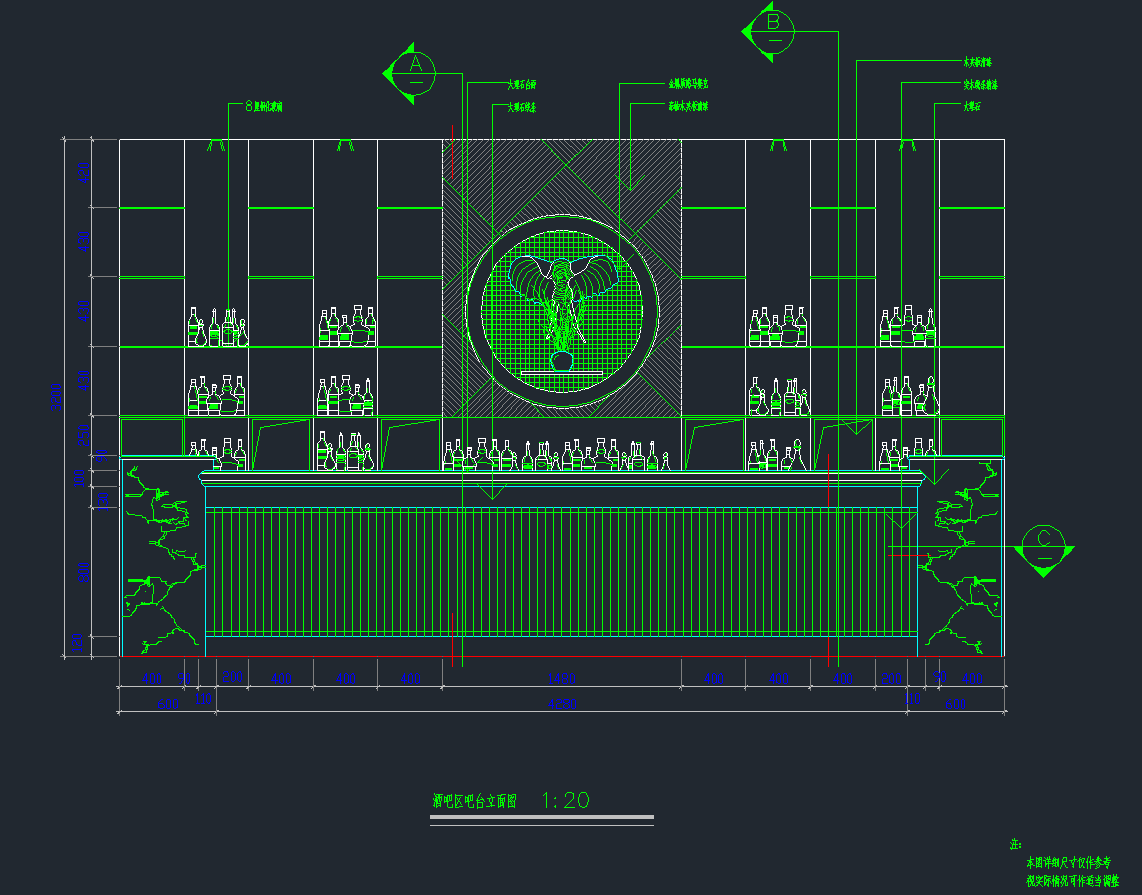Pick the 1480 width dimension text
Image resolution: width=1142 pixels, height=895 pixels.
tap(562, 679)
